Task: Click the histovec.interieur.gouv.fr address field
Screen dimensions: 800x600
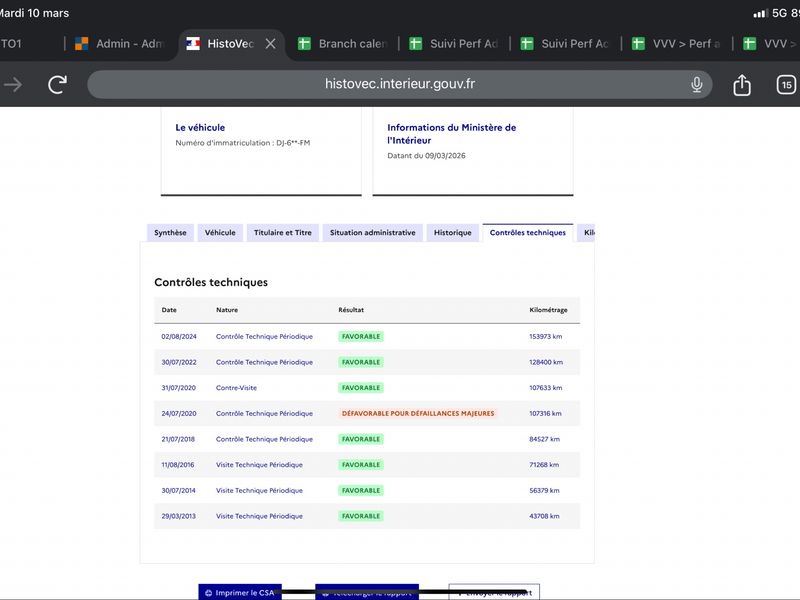Action: (x=399, y=84)
